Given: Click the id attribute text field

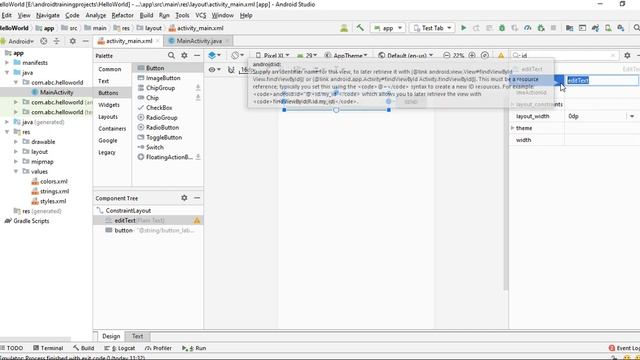Looking at the screenshot, I should click(x=603, y=80).
